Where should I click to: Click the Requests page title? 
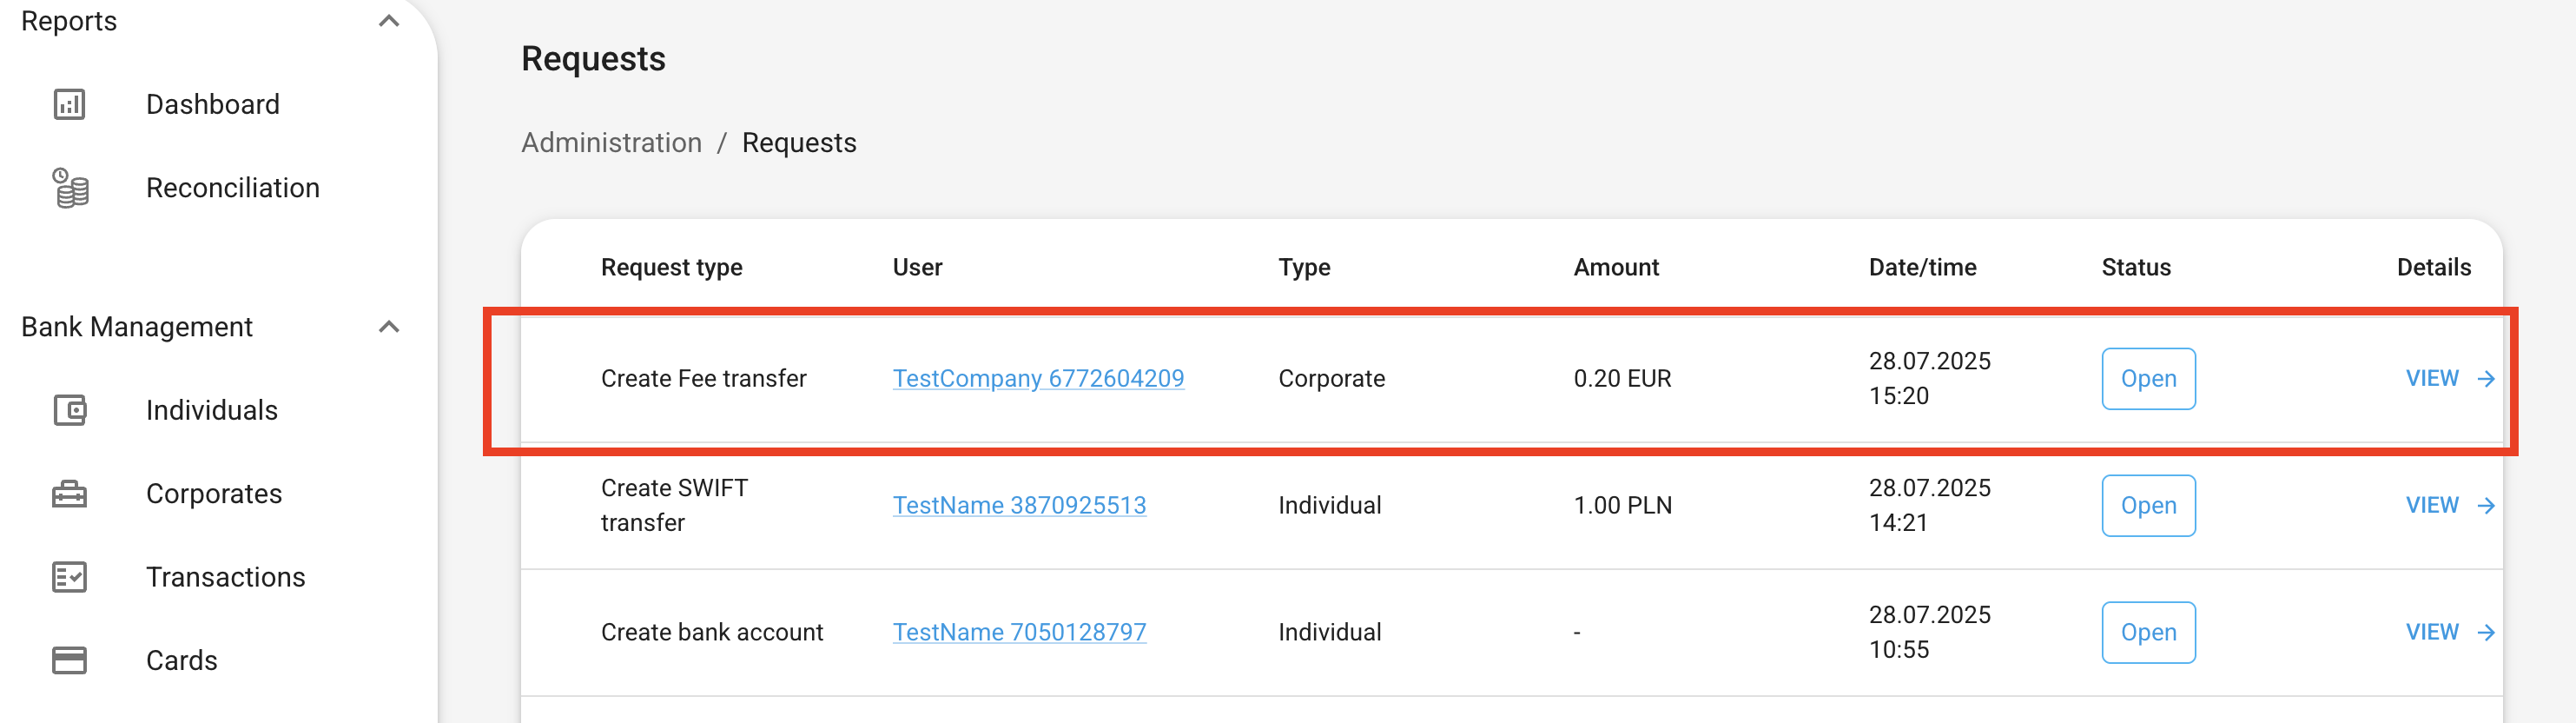[x=593, y=59]
